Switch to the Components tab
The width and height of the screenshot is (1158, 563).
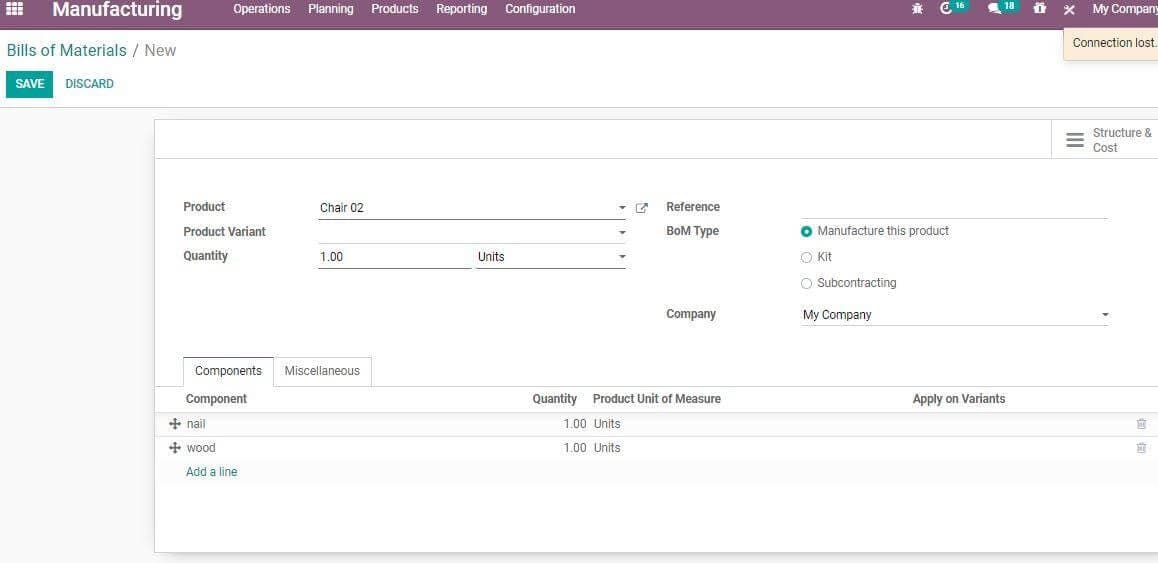(228, 371)
